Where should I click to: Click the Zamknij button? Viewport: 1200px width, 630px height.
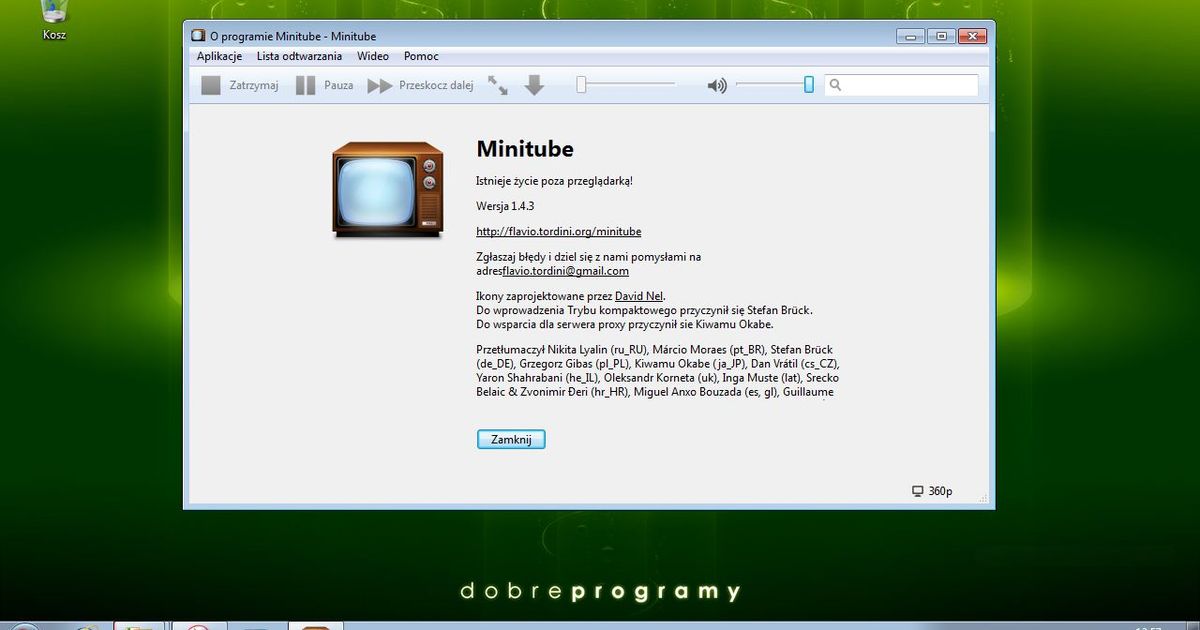(511, 440)
